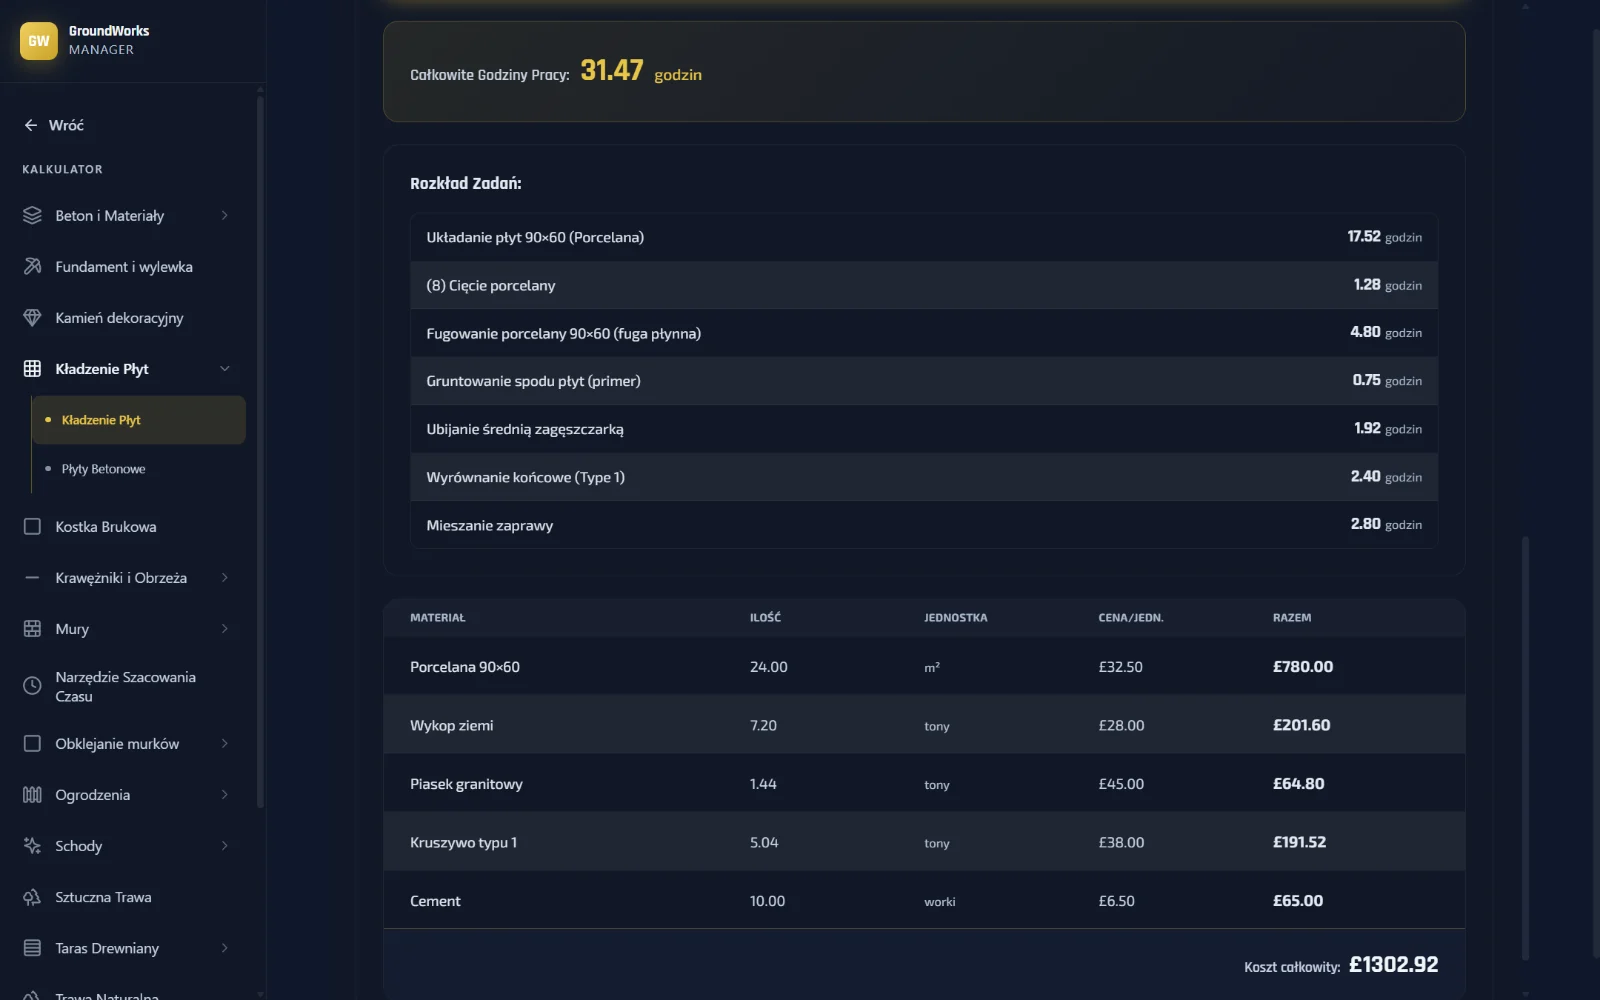Click the Ogrodzenia fence icon
Screen dimensions: 1600x1000
(32, 794)
